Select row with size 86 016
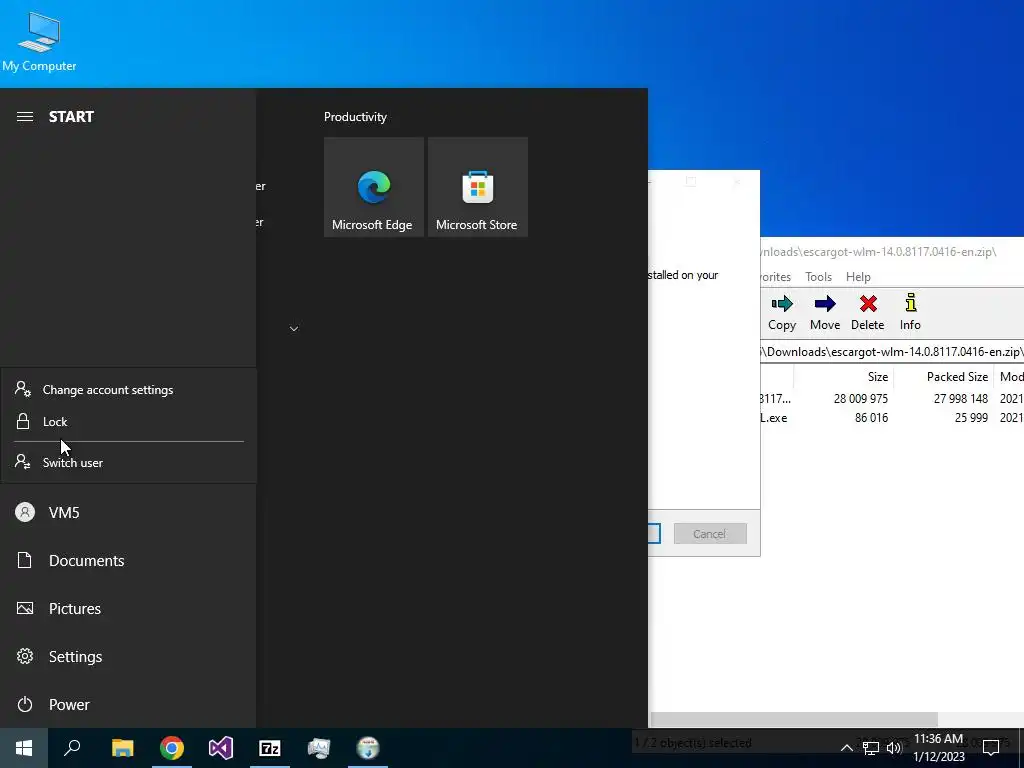 (892, 418)
